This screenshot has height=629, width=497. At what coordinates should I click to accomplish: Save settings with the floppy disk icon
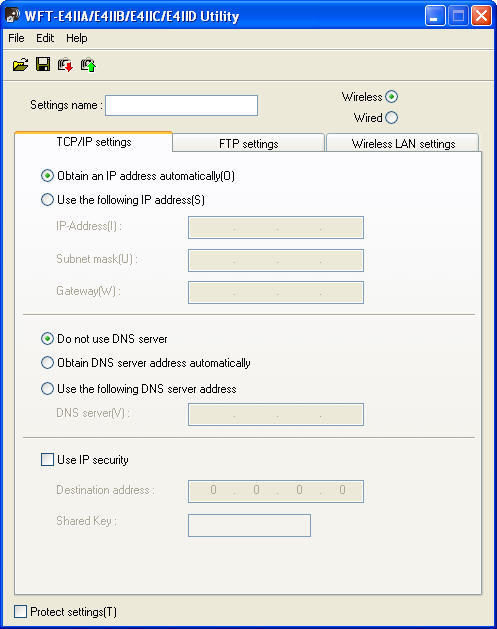click(x=43, y=64)
